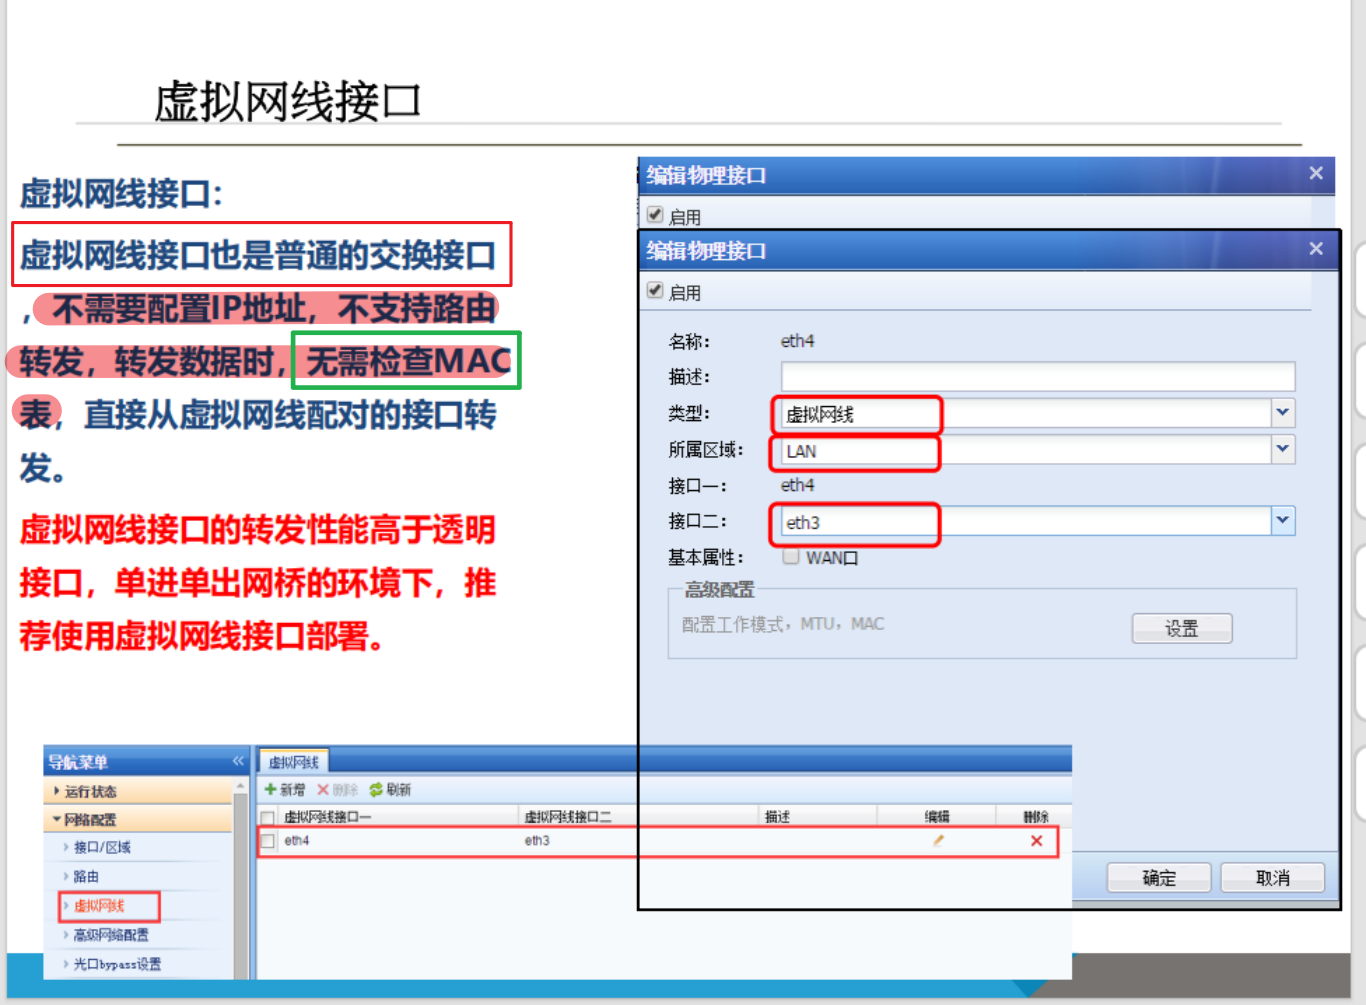Click the 新增 add icon in toolbar

[270, 789]
